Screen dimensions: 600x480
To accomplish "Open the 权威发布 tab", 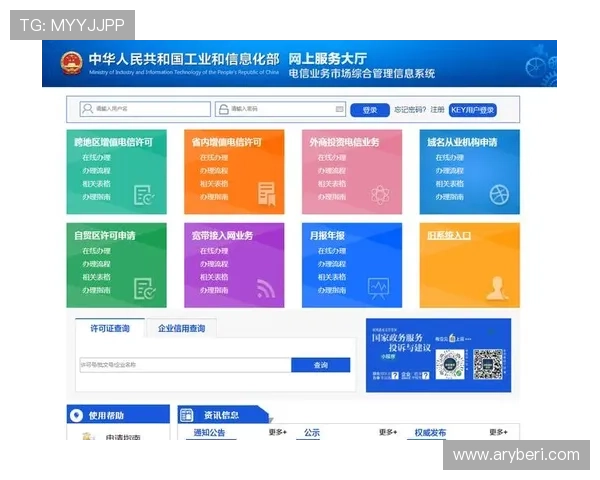I will [430, 433].
